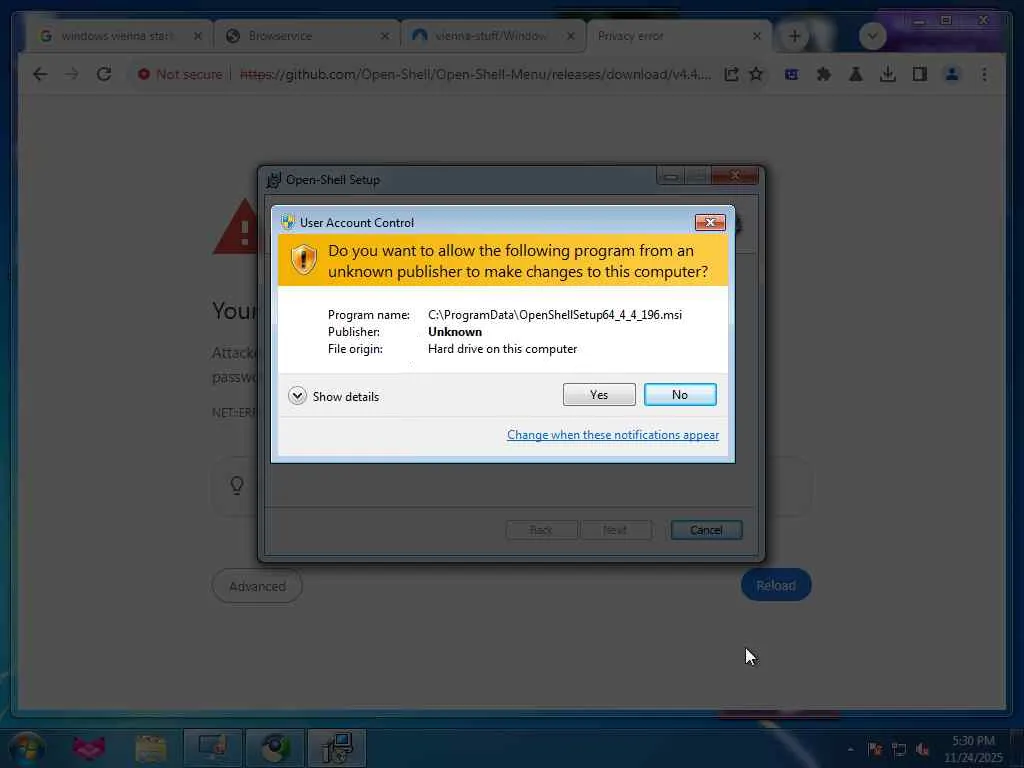The height and width of the screenshot is (768, 1024).
Task: Close the vienna-stuff tab
Action: [571, 36]
